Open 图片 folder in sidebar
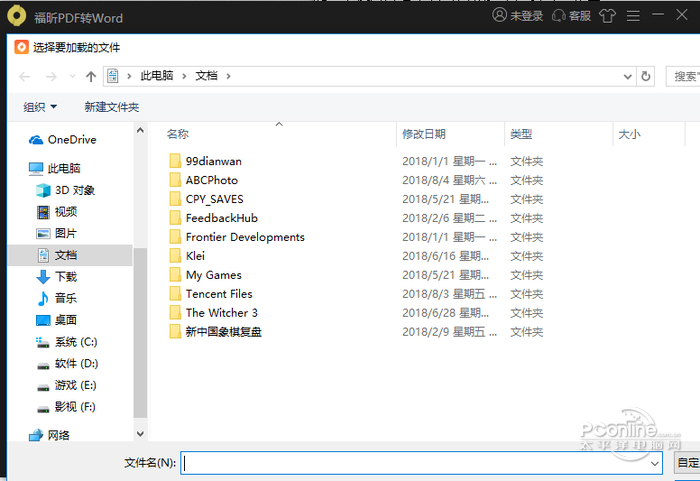The width and height of the screenshot is (700, 481). tap(57, 233)
